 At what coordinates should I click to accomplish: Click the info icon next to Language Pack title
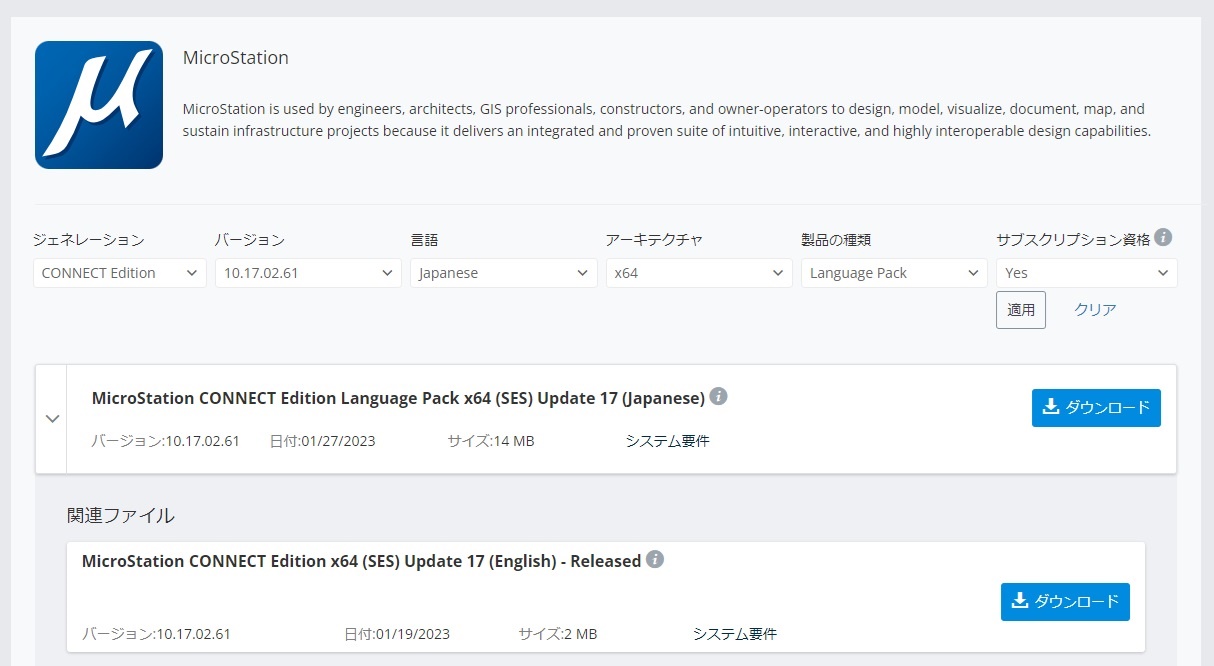tap(721, 396)
